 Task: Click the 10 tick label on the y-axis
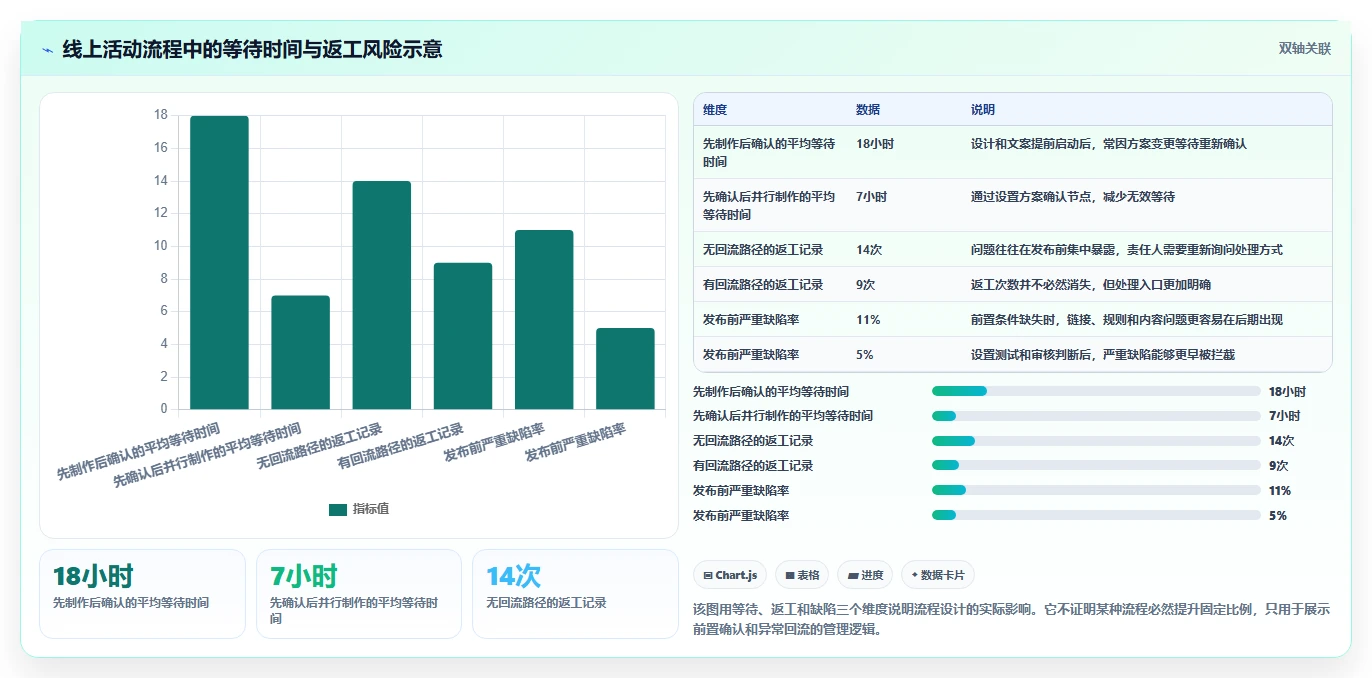(160, 246)
